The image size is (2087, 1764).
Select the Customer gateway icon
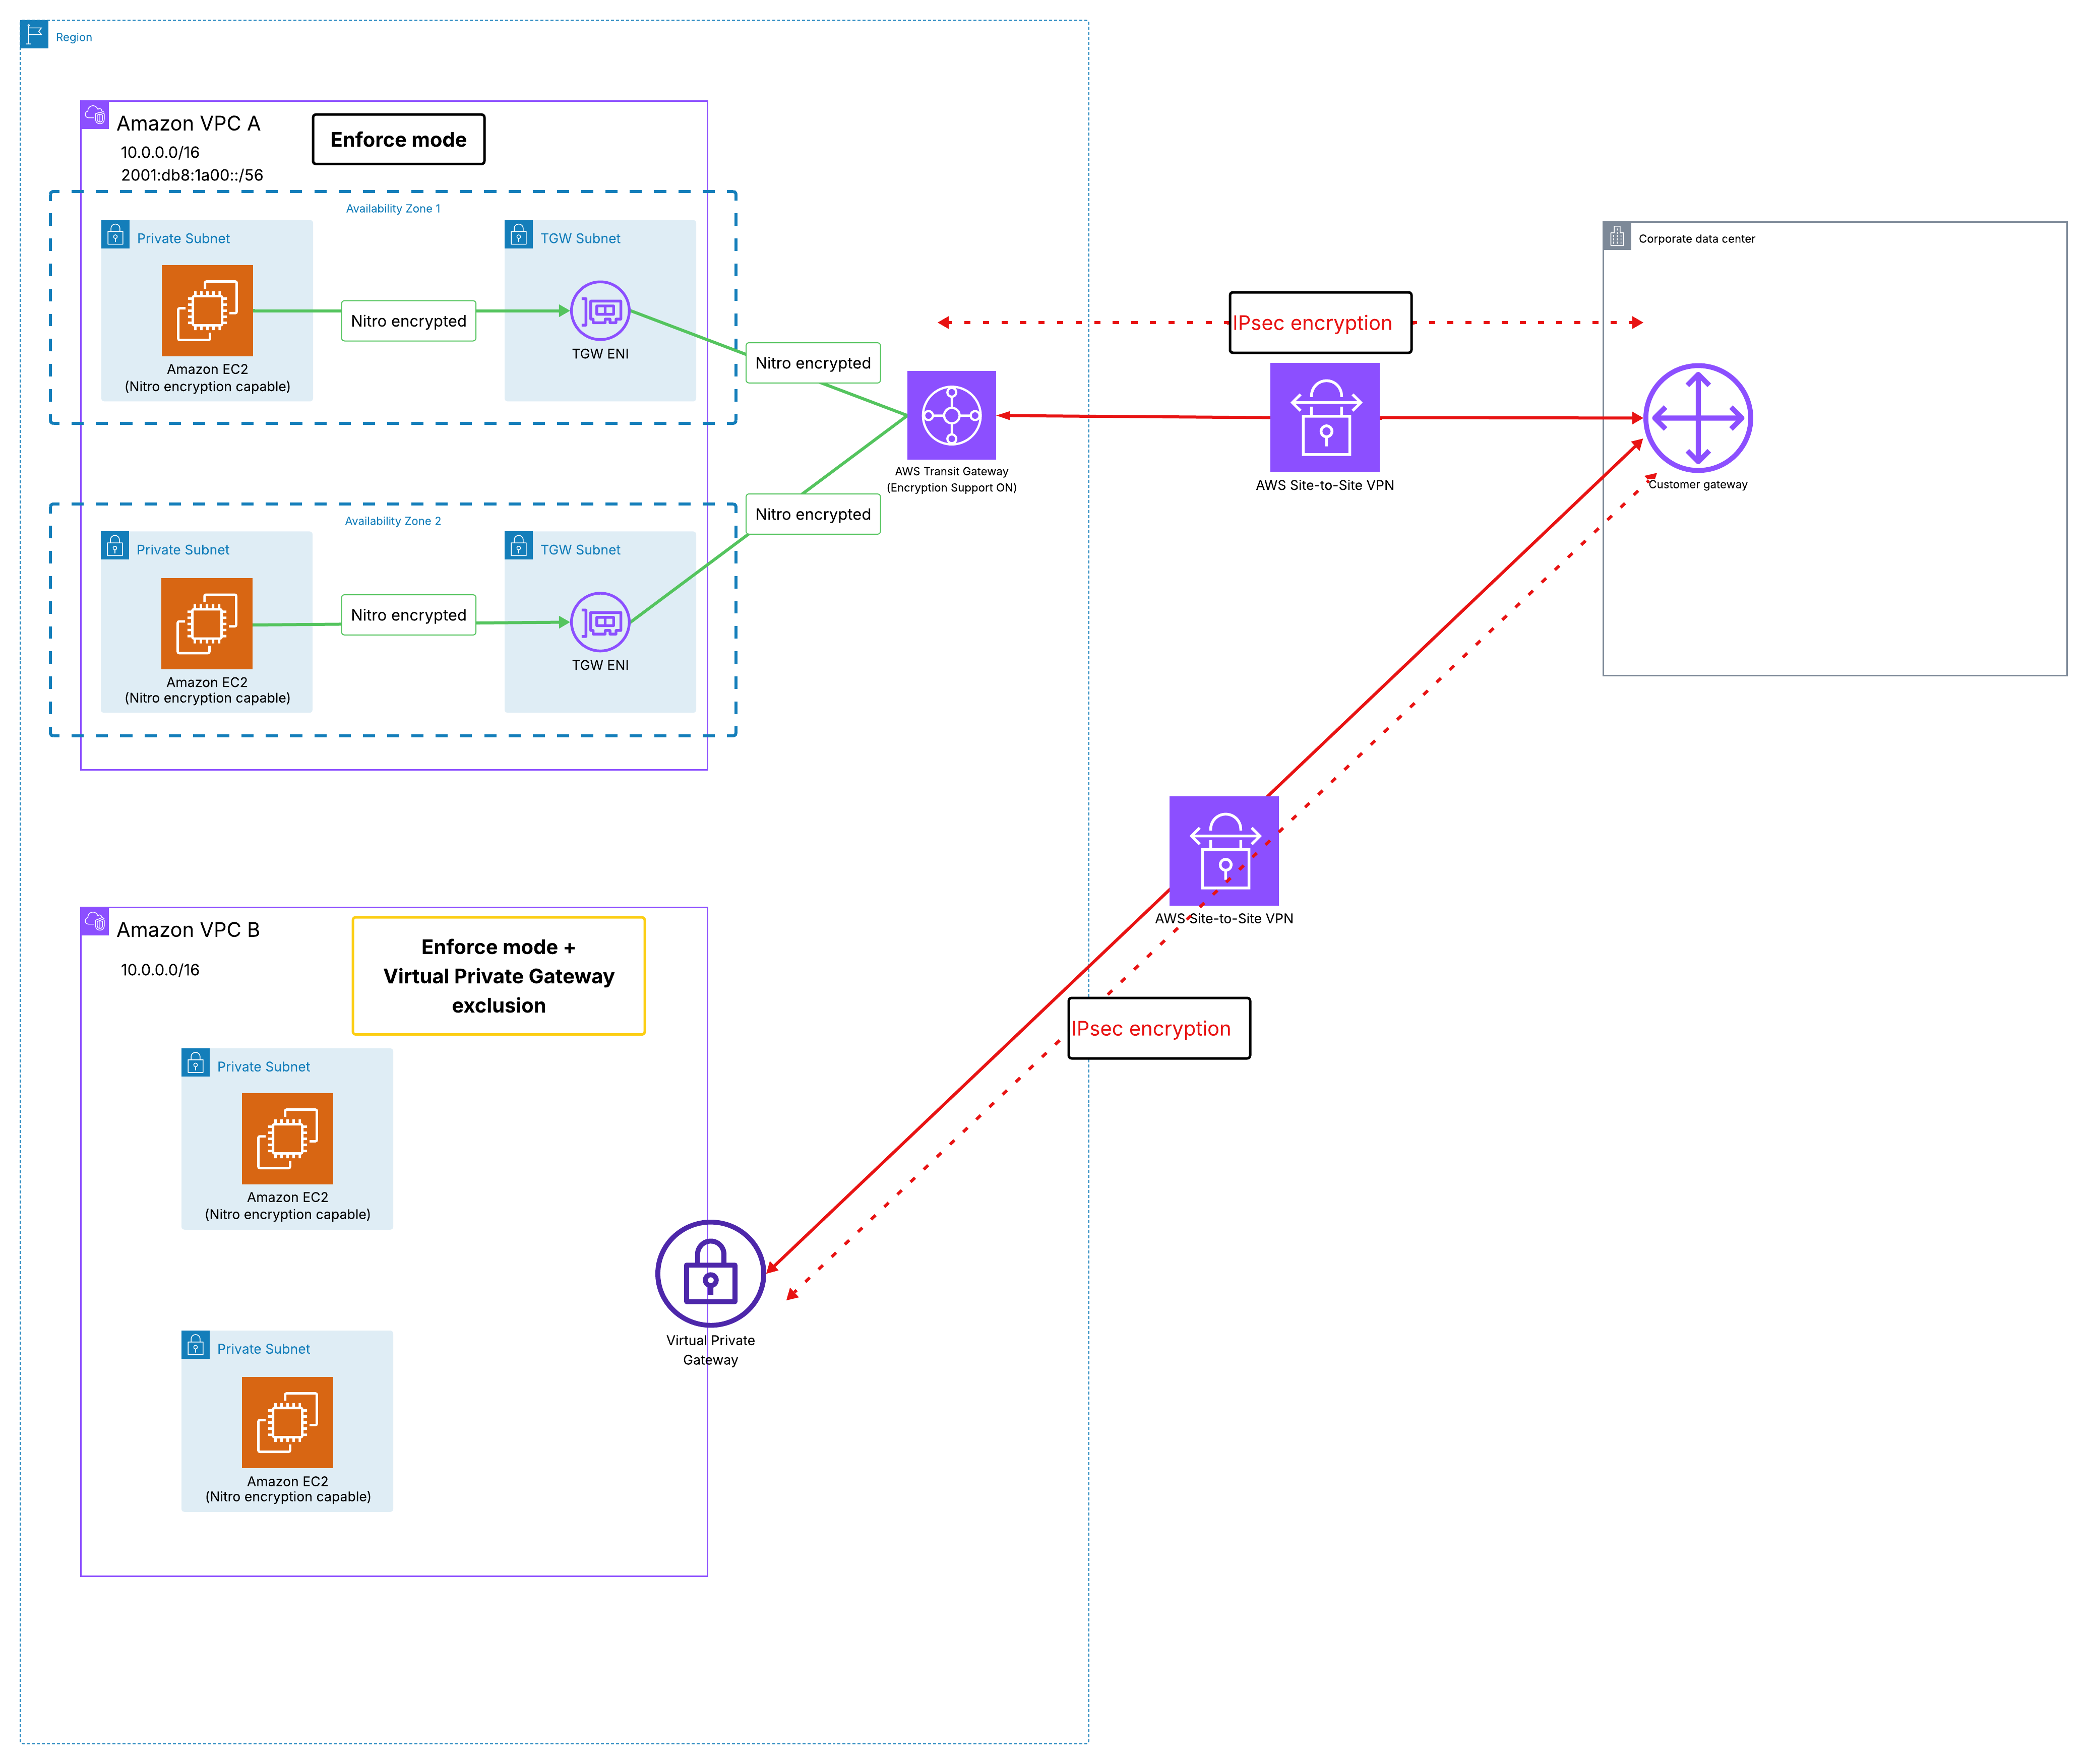(x=1697, y=418)
